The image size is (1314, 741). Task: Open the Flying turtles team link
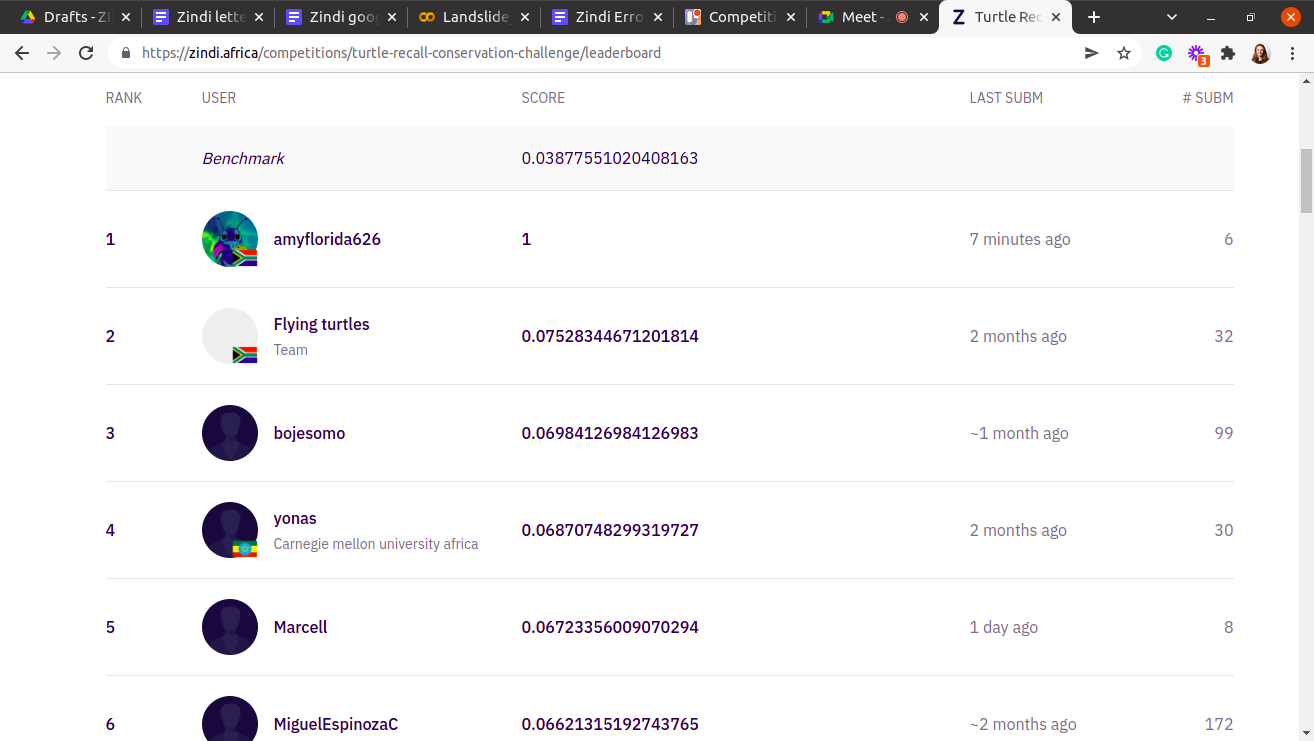coord(321,324)
